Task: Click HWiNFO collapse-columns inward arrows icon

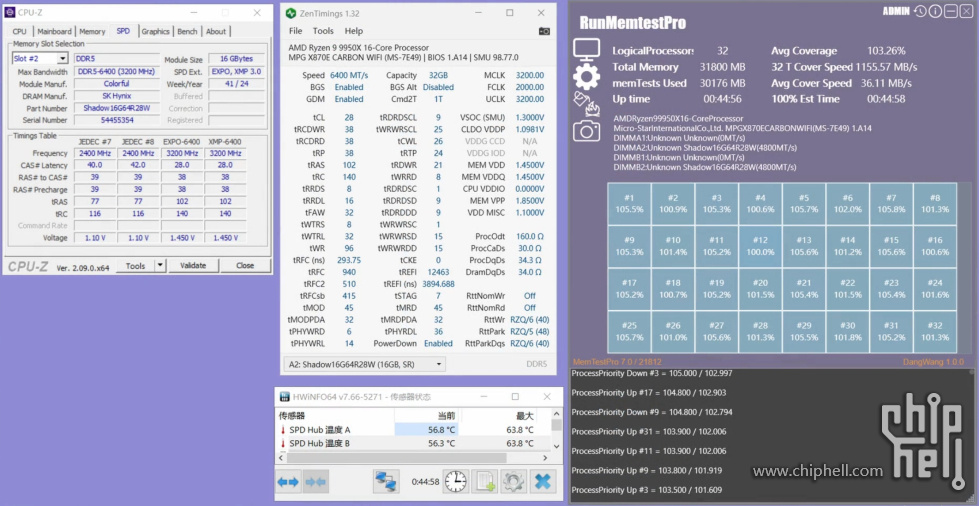Action: point(315,482)
